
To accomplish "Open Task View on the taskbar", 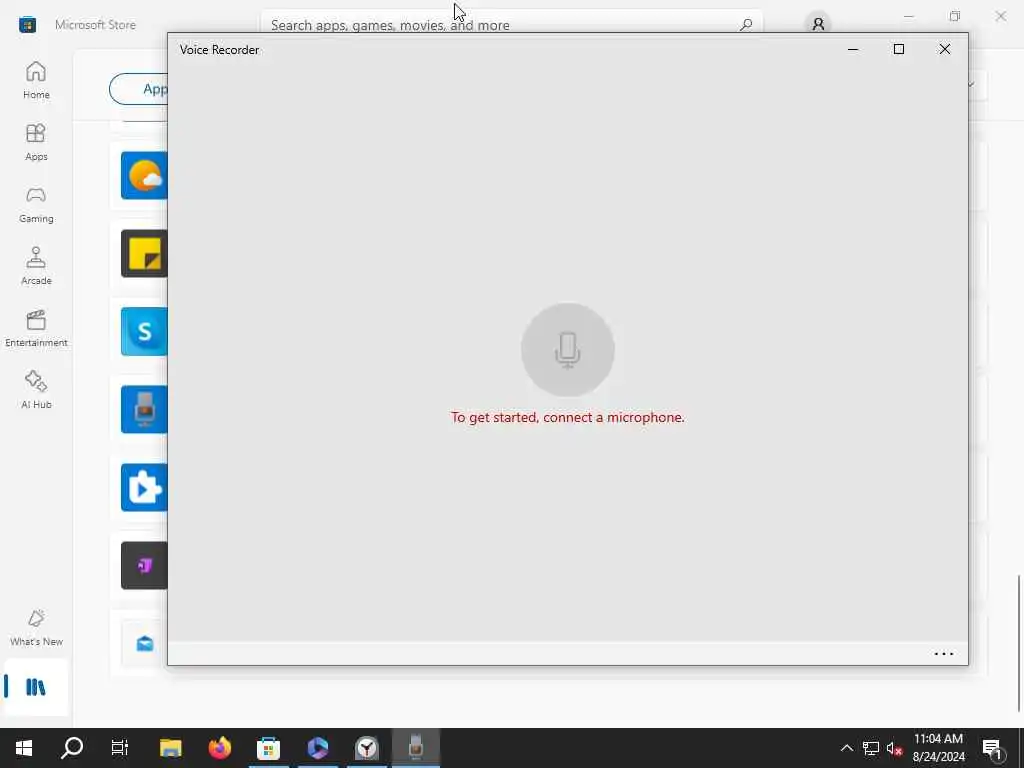I will point(120,748).
